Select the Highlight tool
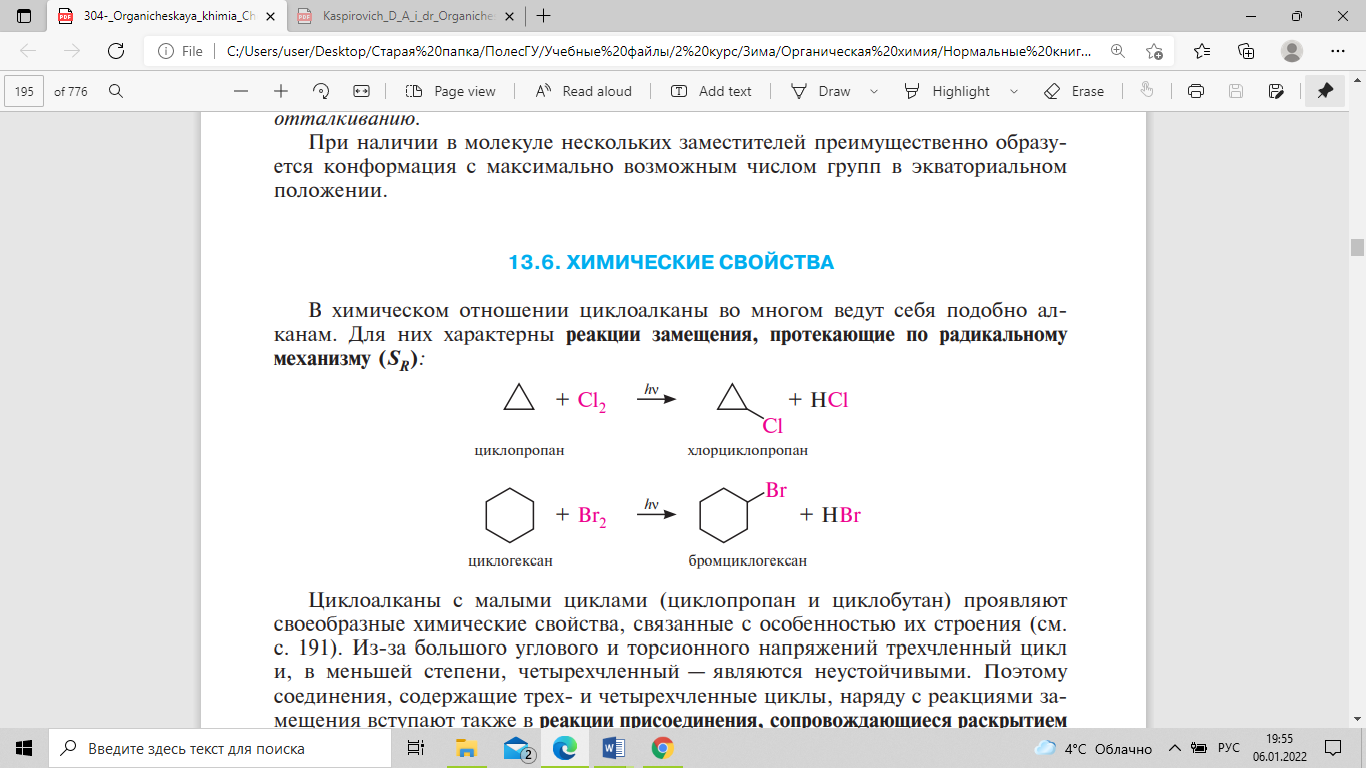This screenshot has width=1366, height=768. coord(947,91)
